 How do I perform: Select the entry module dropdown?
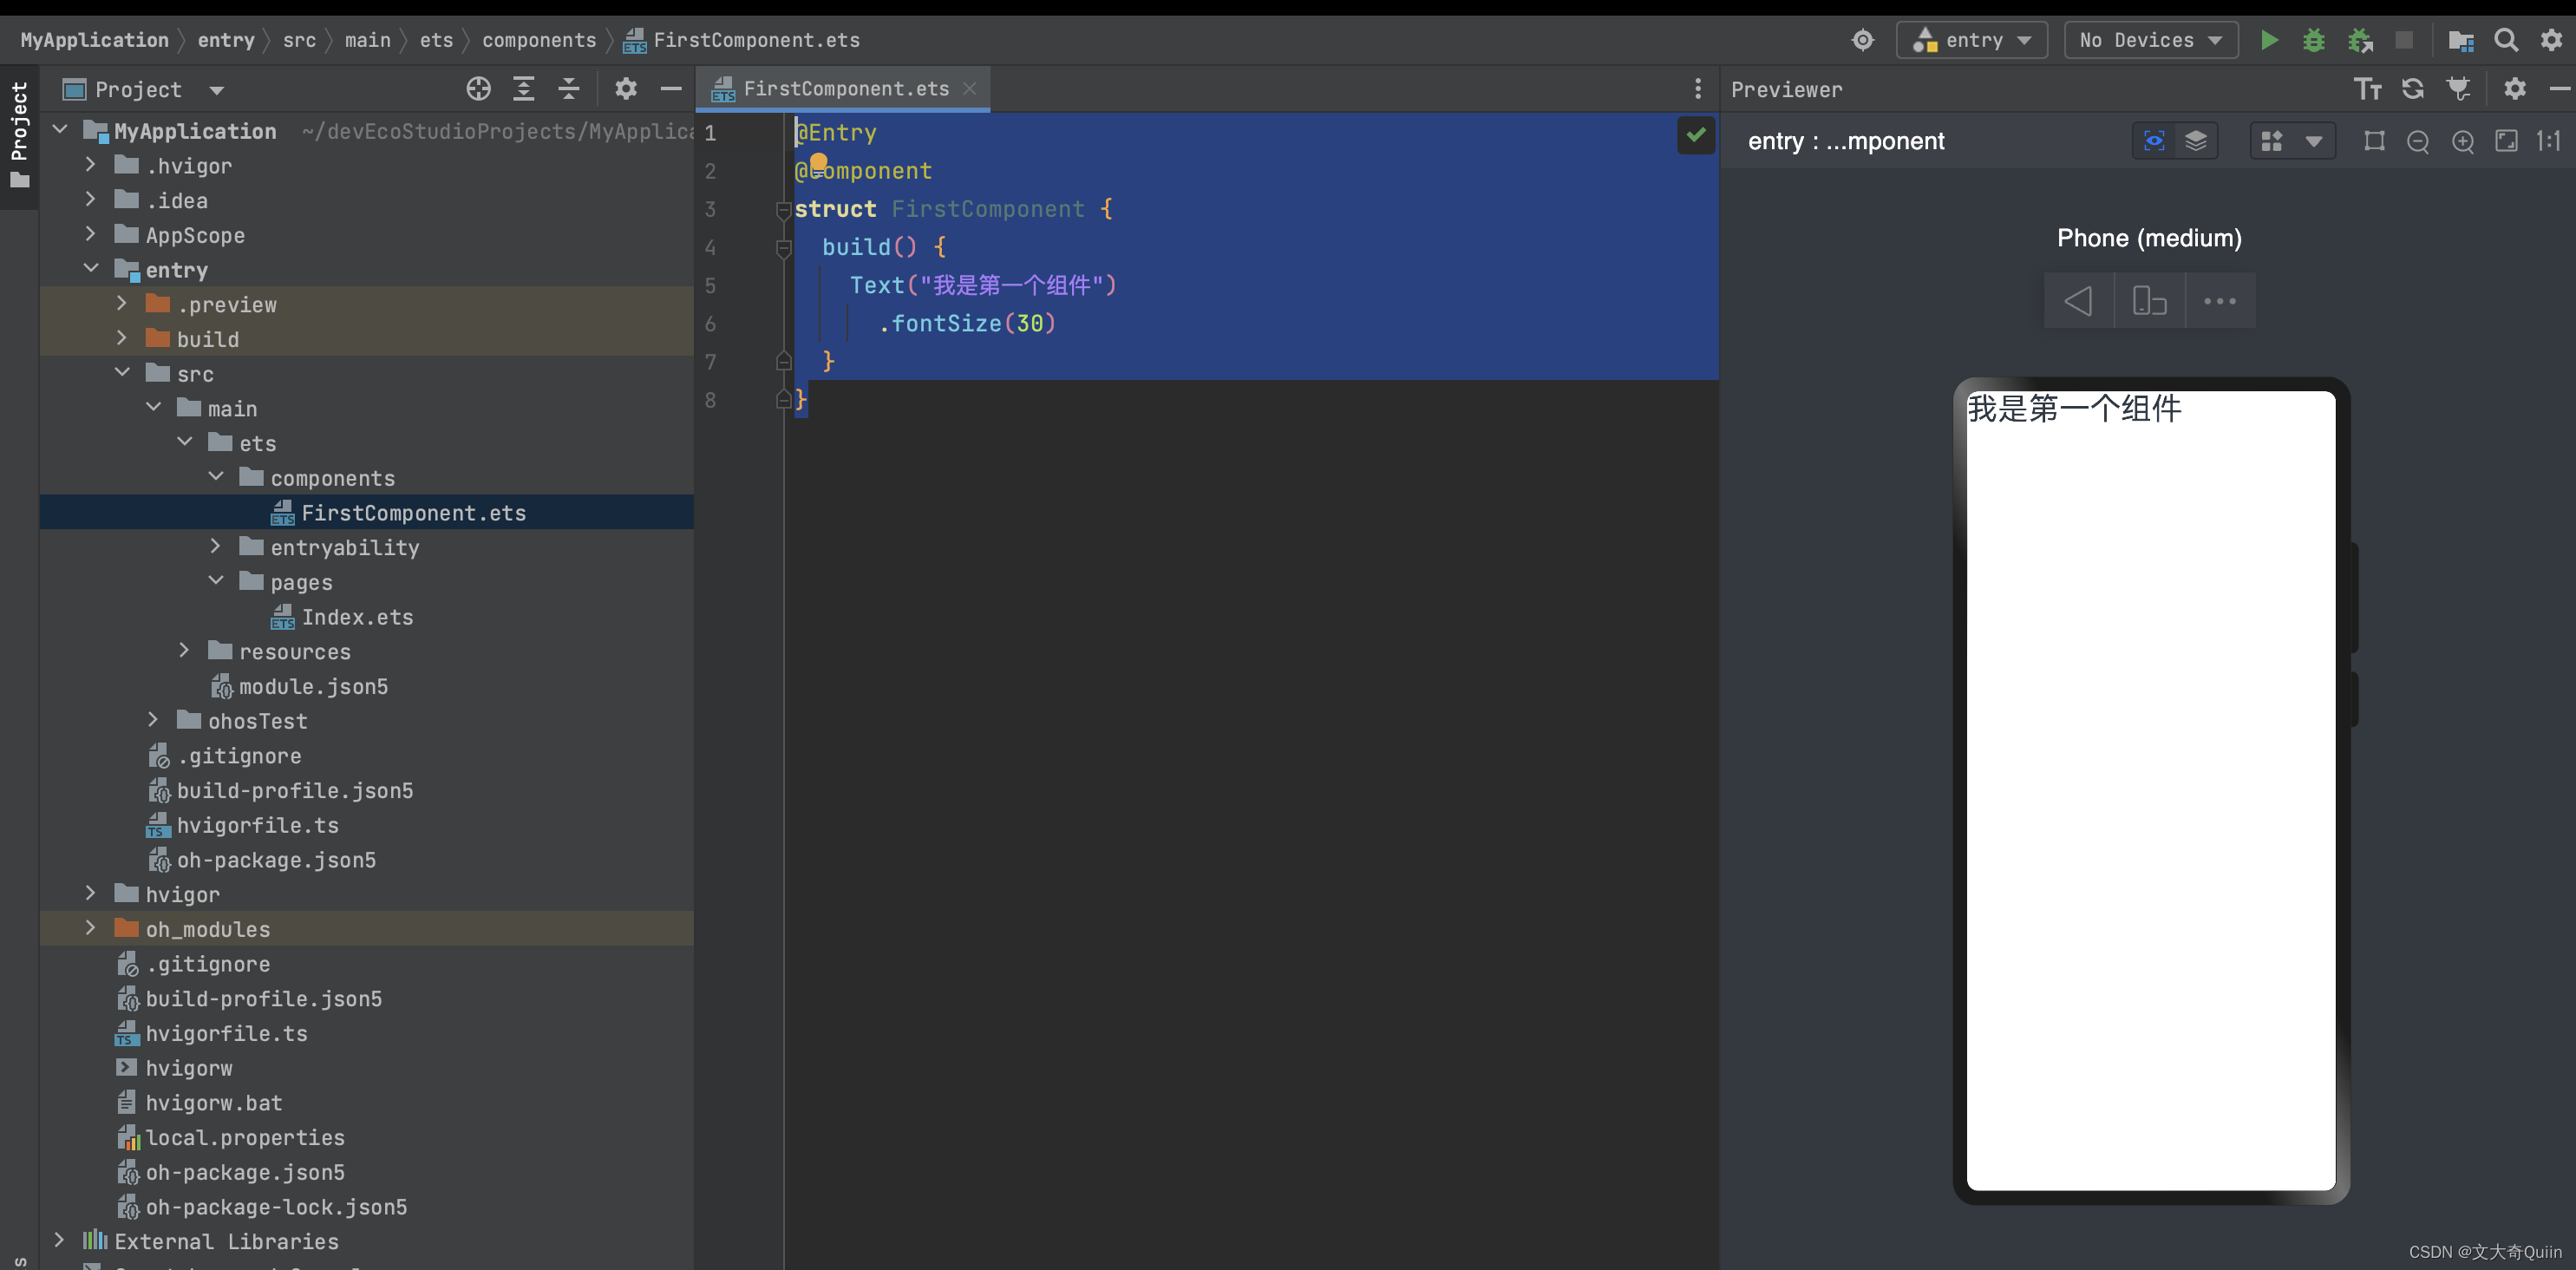(x=1971, y=38)
